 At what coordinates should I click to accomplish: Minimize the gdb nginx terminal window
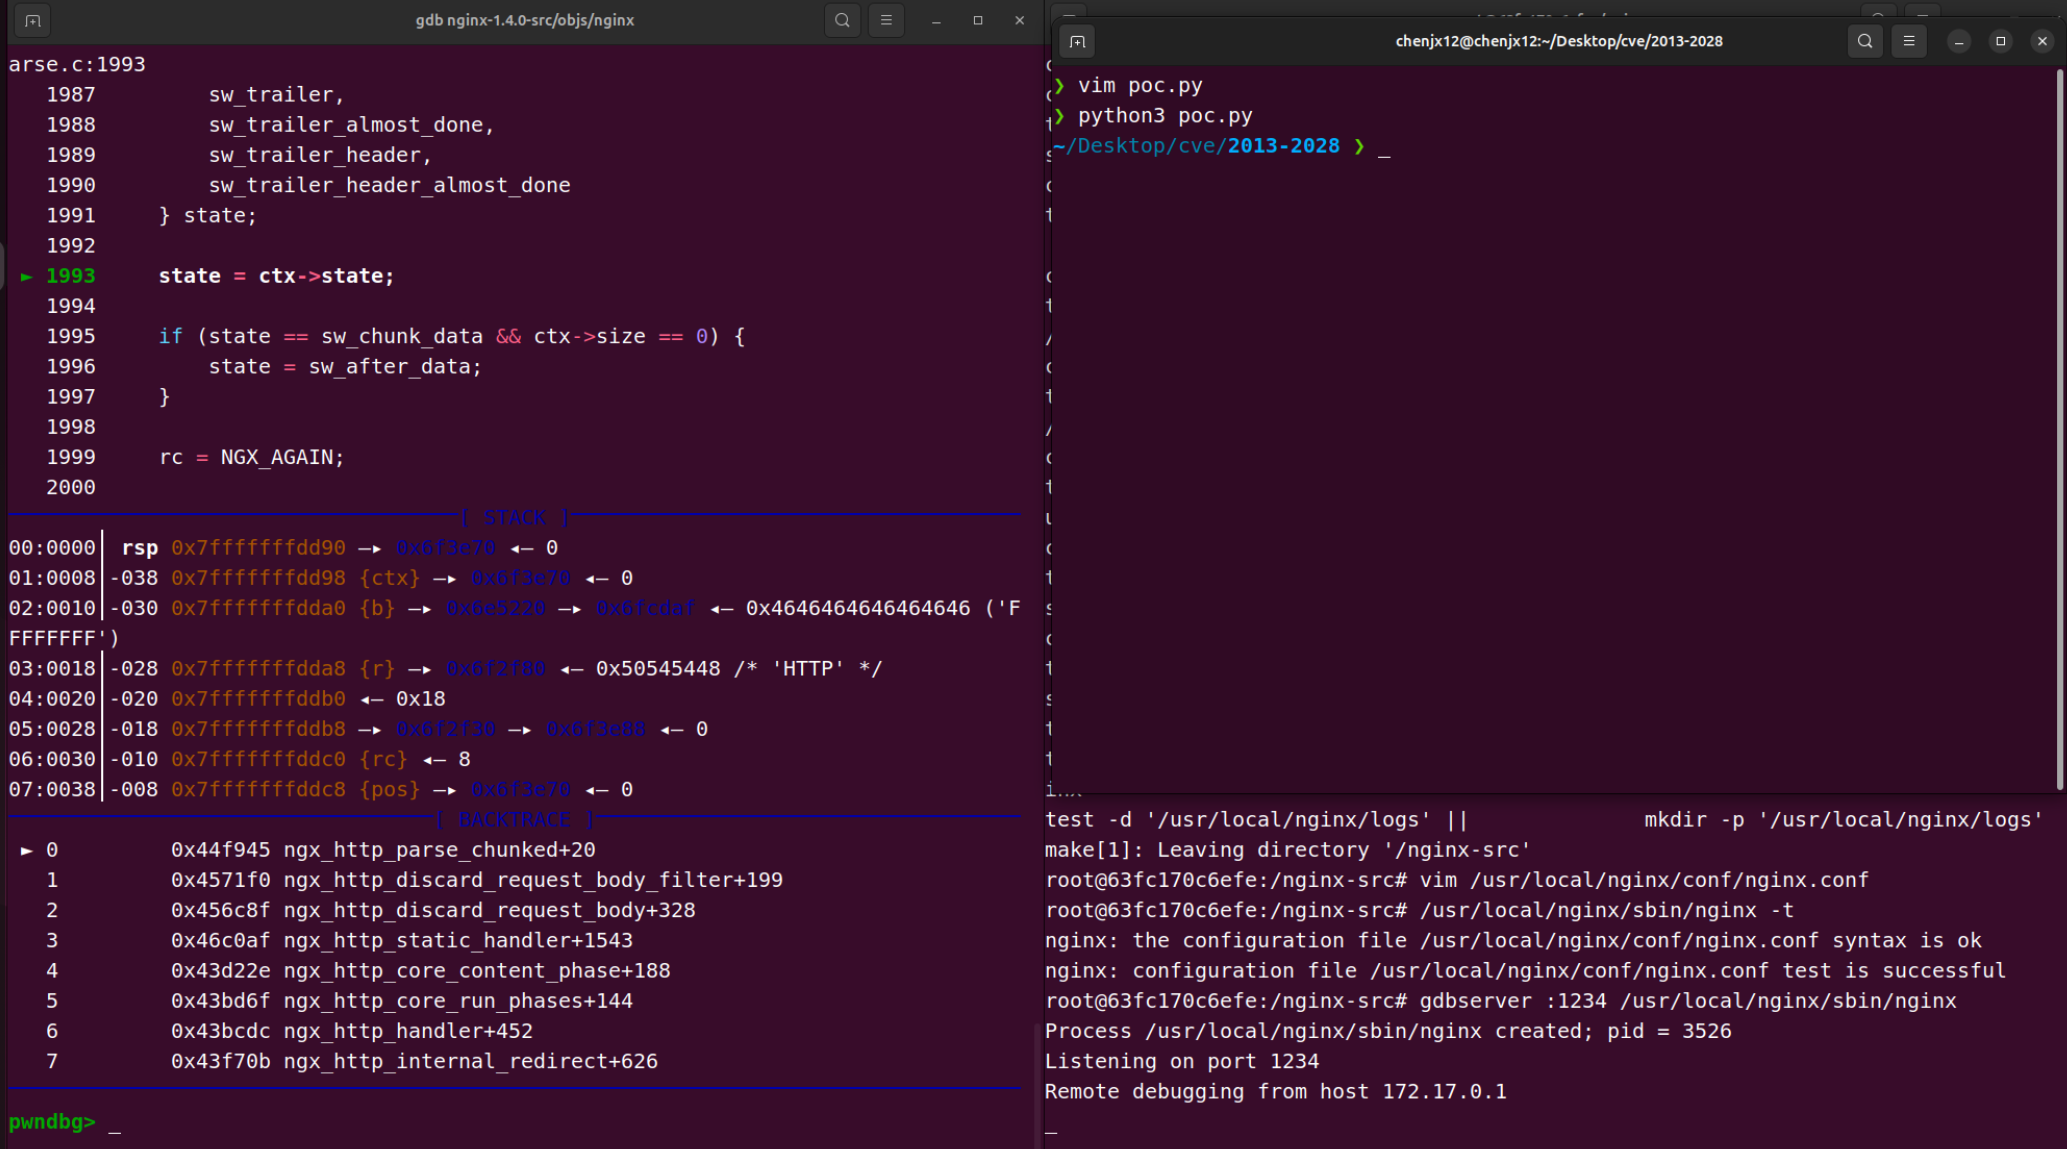tap(936, 20)
